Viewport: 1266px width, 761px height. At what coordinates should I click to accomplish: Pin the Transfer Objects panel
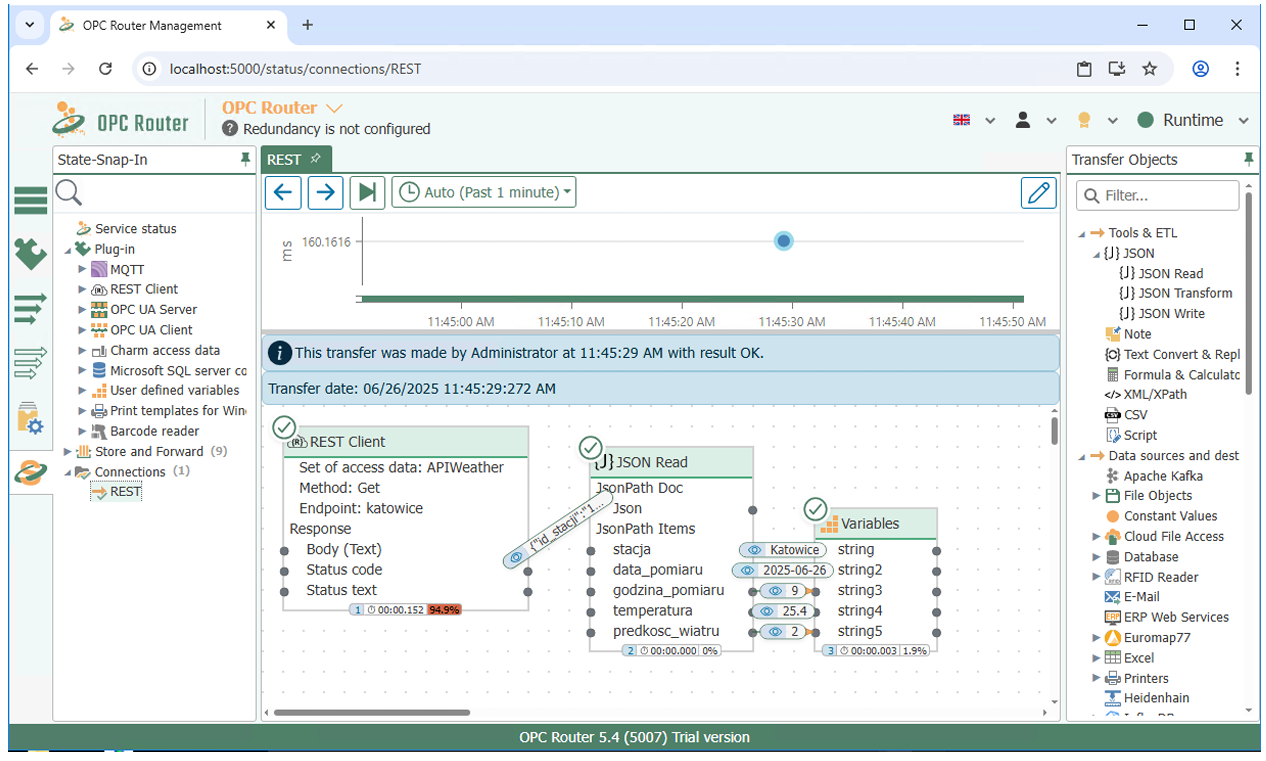pyautogui.click(x=1248, y=159)
